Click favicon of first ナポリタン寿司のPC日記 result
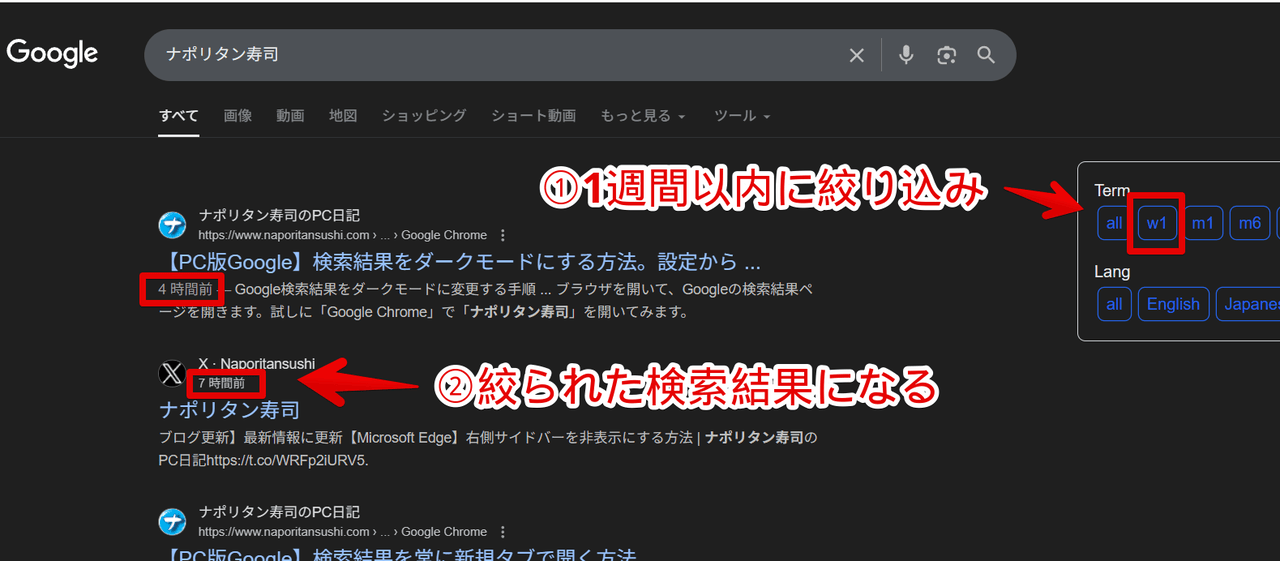 [x=172, y=225]
